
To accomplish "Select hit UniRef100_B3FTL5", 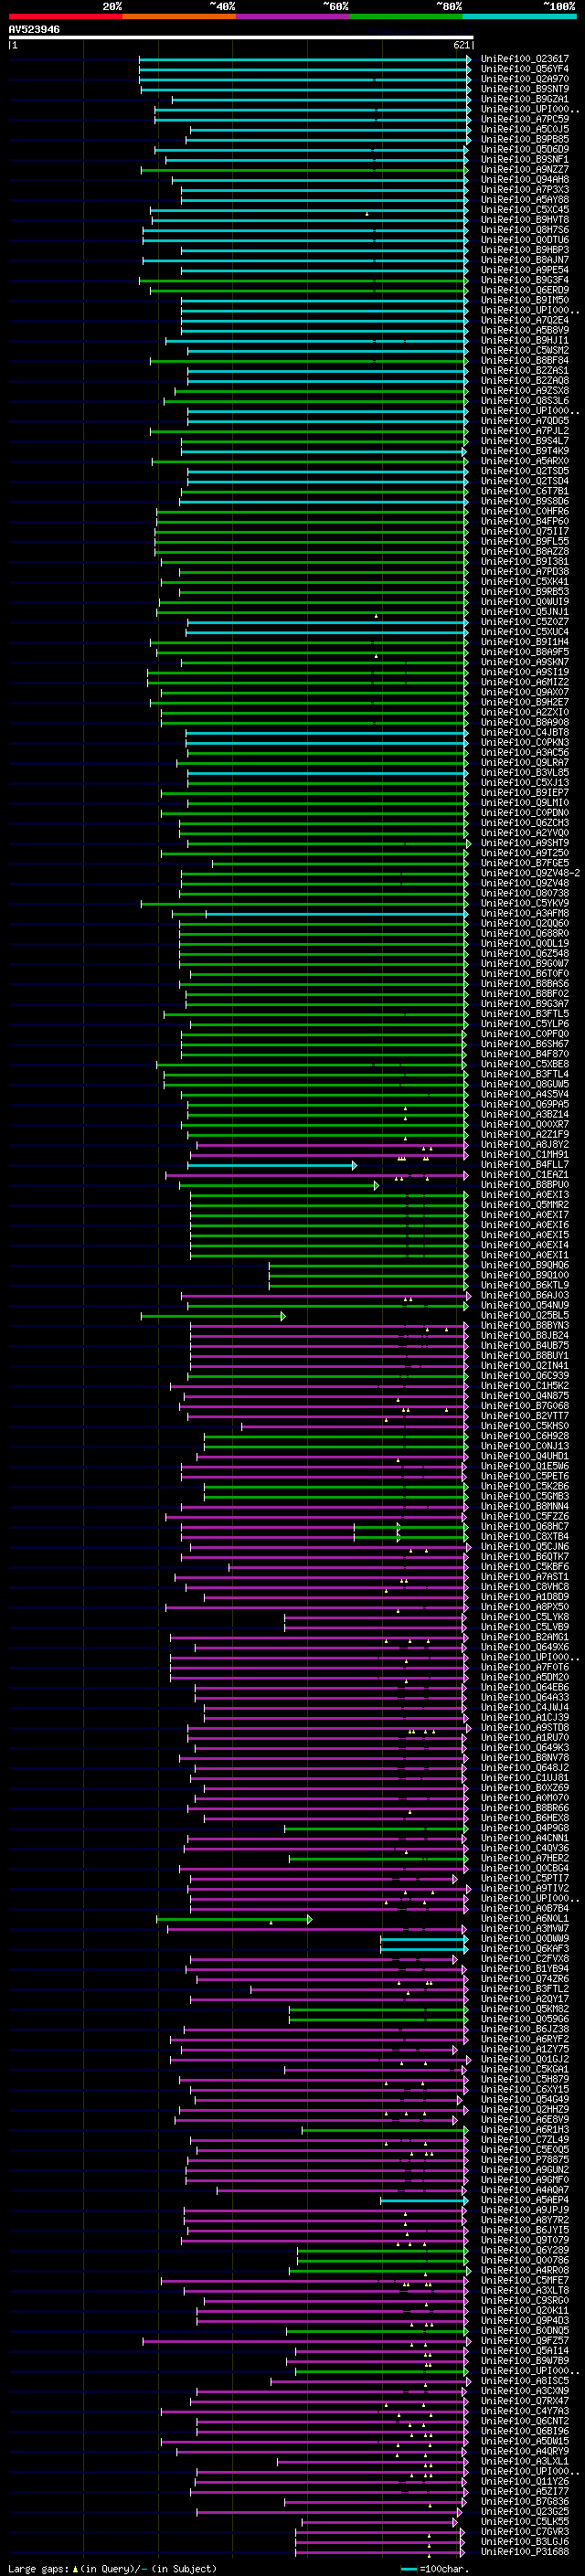I will tap(525, 1014).
